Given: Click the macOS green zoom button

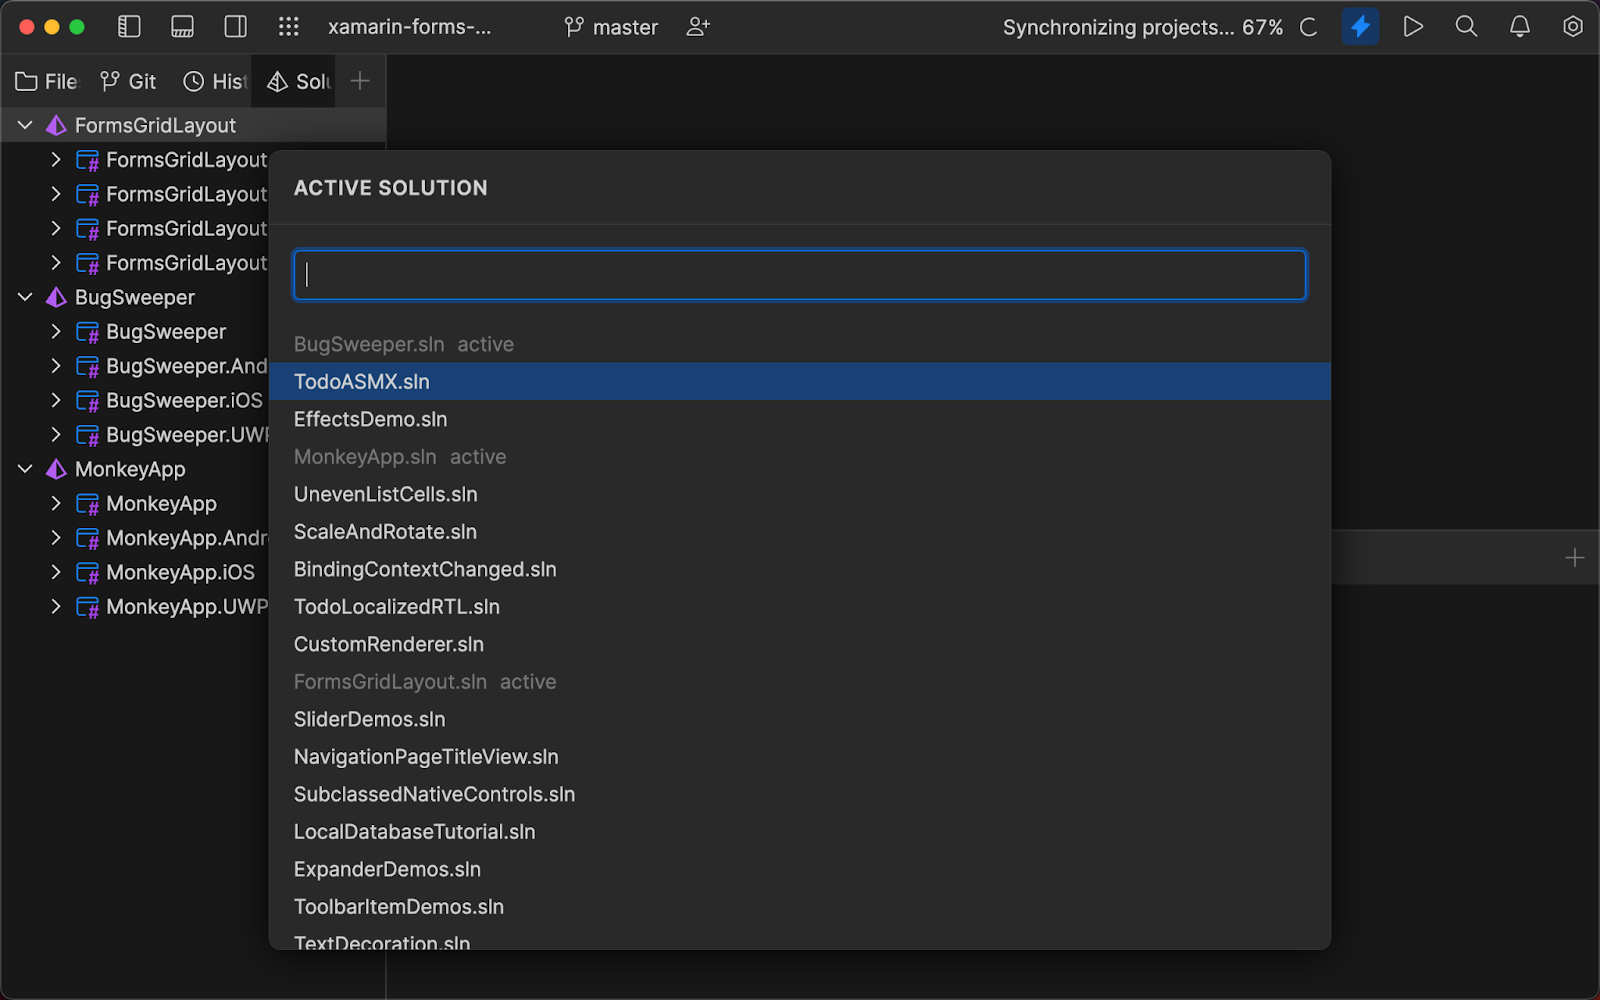Looking at the screenshot, I should pyautogui.click(x=77, y=27).
